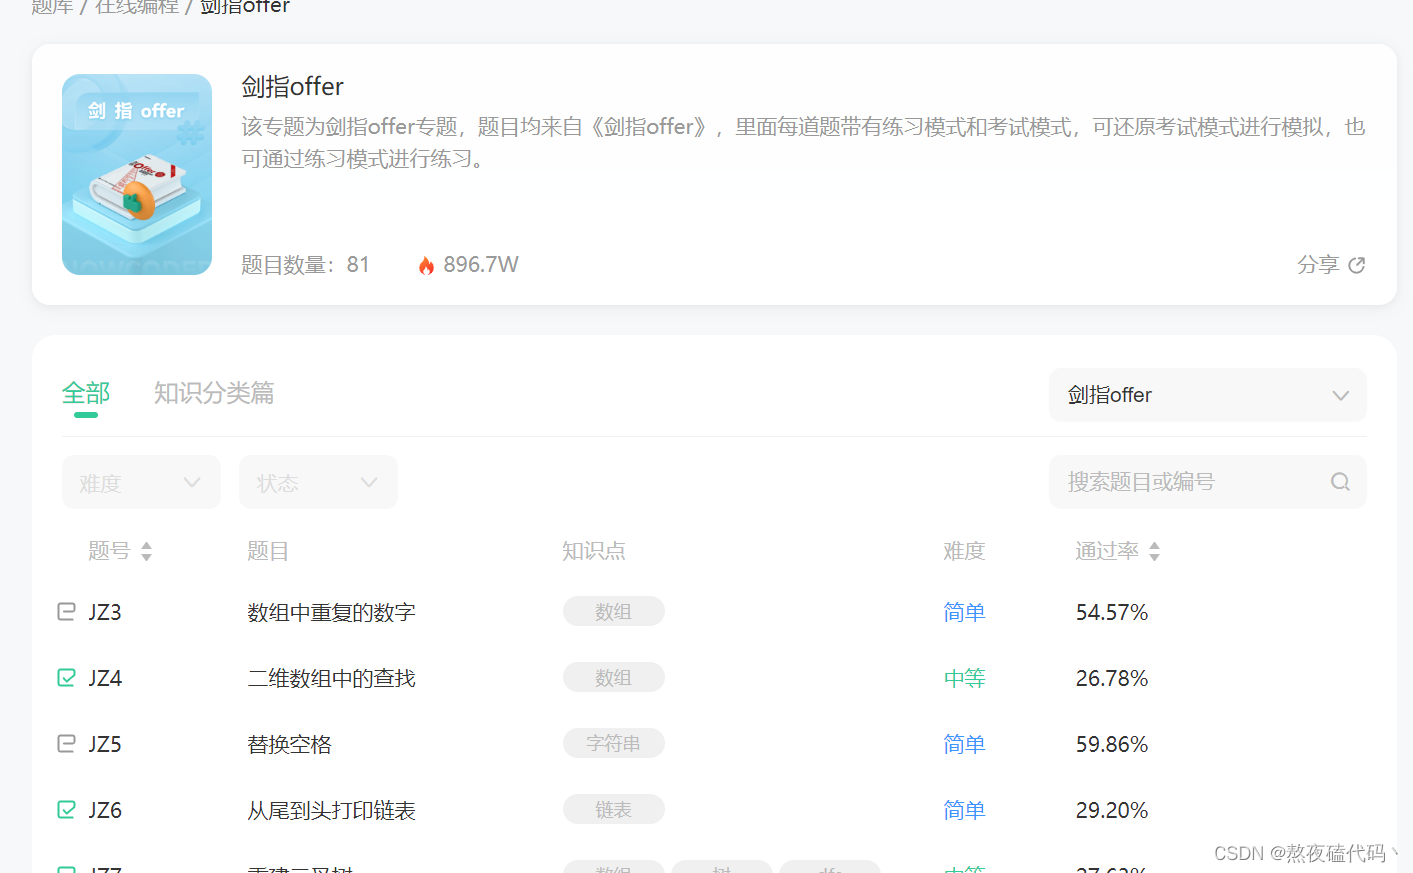
Task: Click the JZ5 status icon
Action: 66,743
